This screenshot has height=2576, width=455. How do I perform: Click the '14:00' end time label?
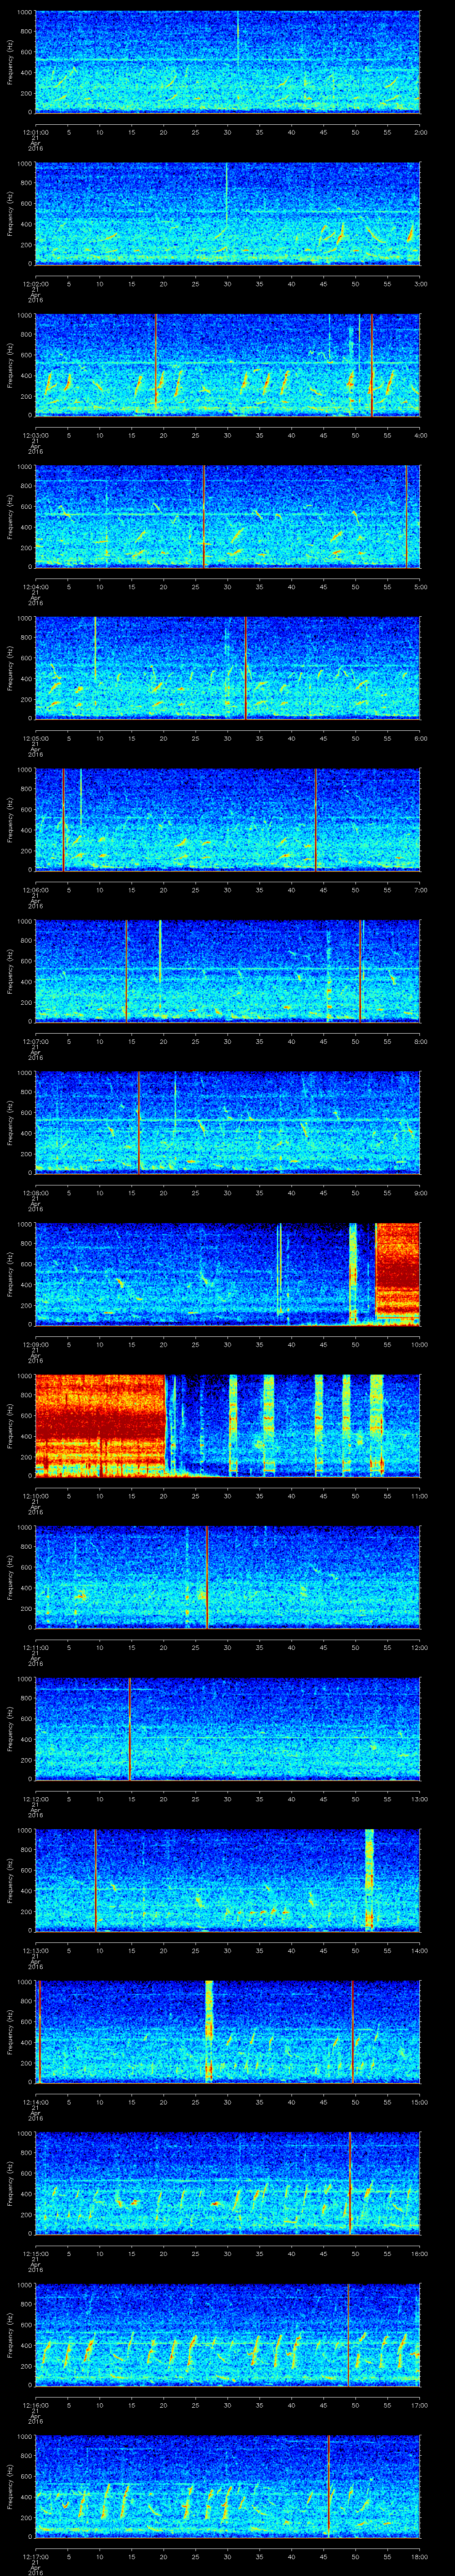coord(419,1951)
